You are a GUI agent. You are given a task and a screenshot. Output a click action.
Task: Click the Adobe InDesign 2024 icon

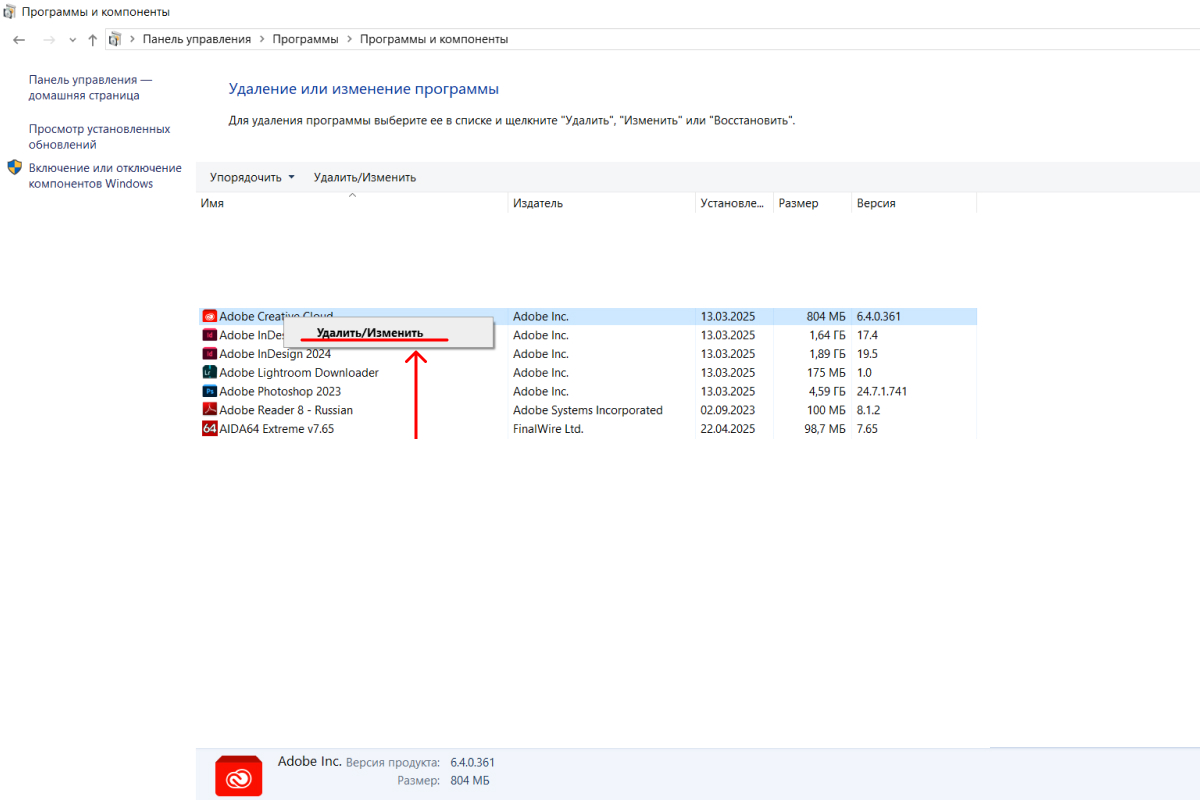(x=210, y=354)
